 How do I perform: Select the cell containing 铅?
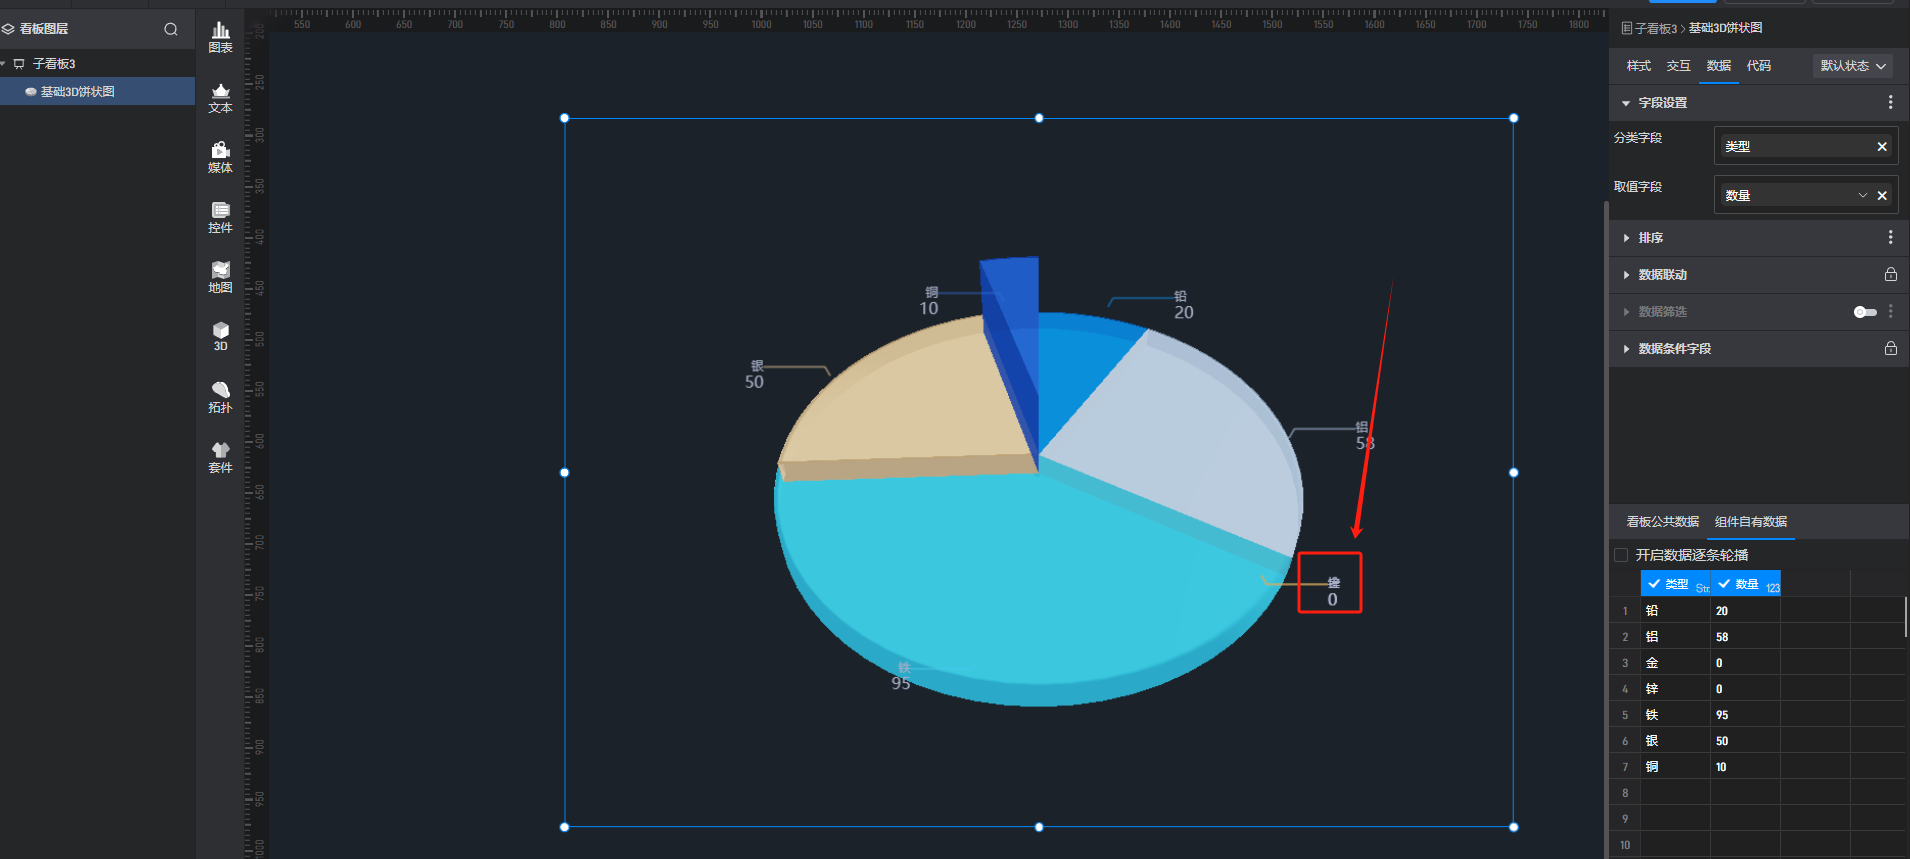point(1675,611)
